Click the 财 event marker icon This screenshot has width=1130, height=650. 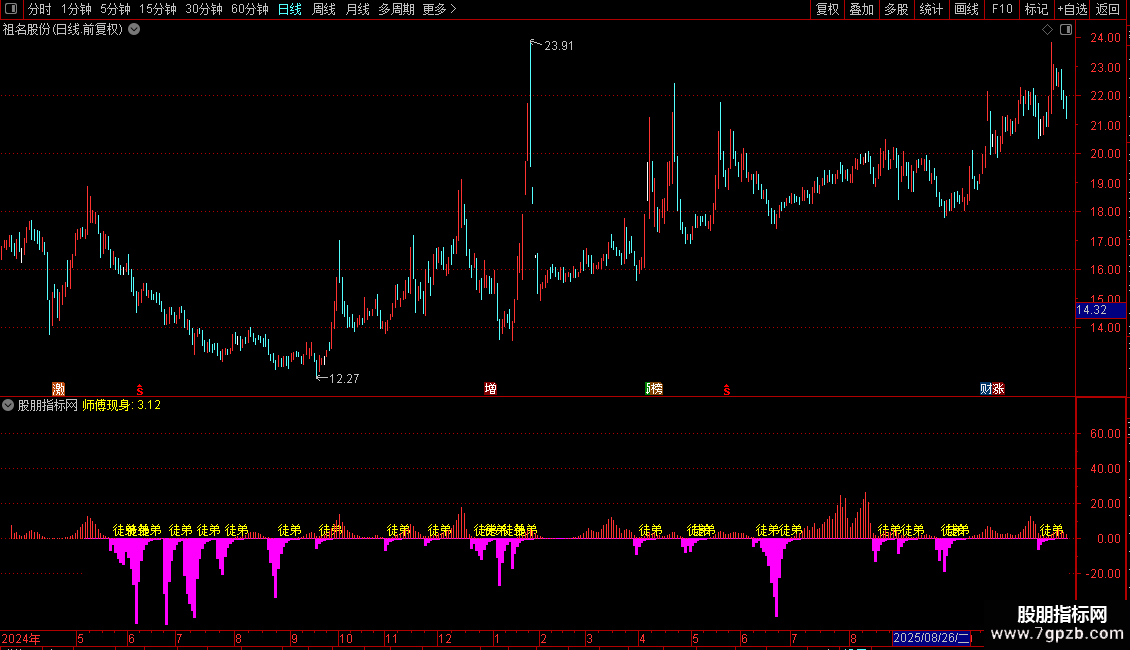tap(985, 388)
